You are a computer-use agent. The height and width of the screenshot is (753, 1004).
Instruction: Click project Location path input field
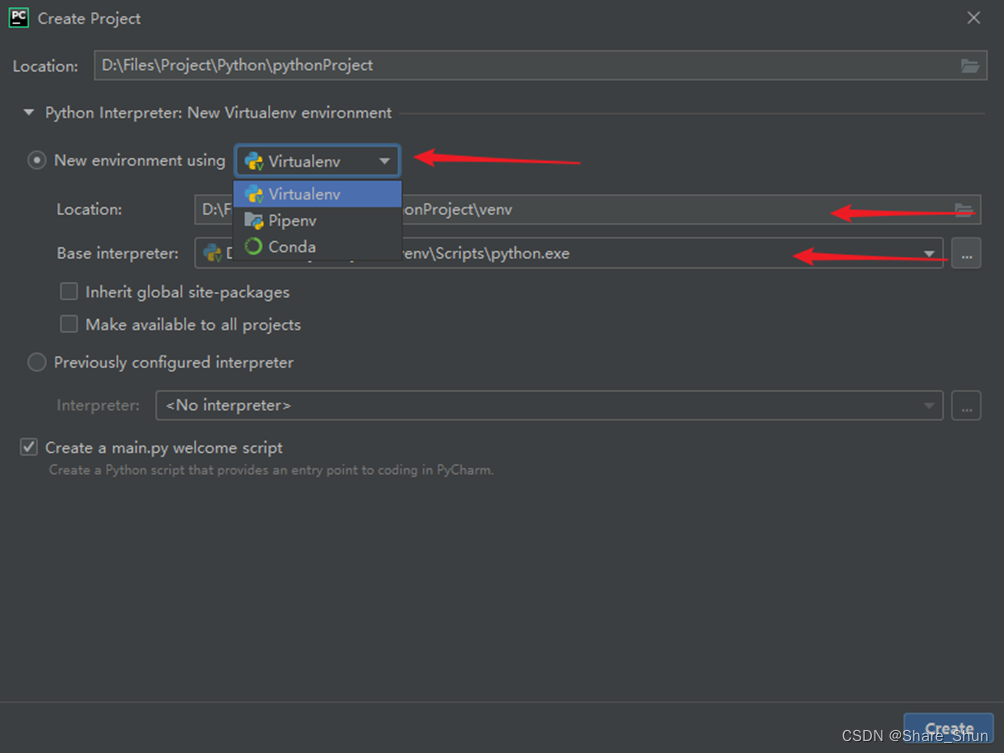point(540,65)
